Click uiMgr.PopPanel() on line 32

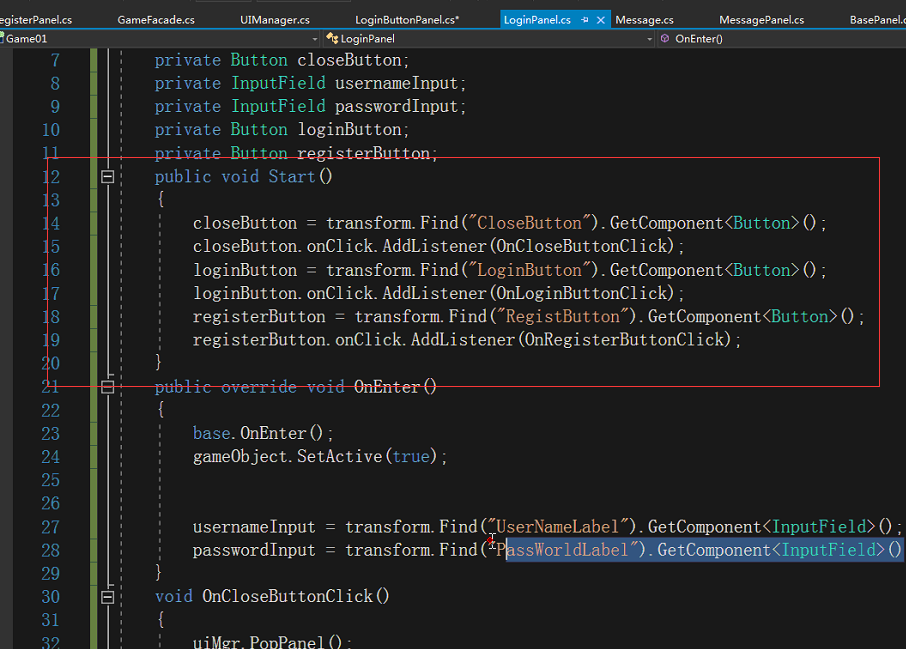tap(272, 642)
